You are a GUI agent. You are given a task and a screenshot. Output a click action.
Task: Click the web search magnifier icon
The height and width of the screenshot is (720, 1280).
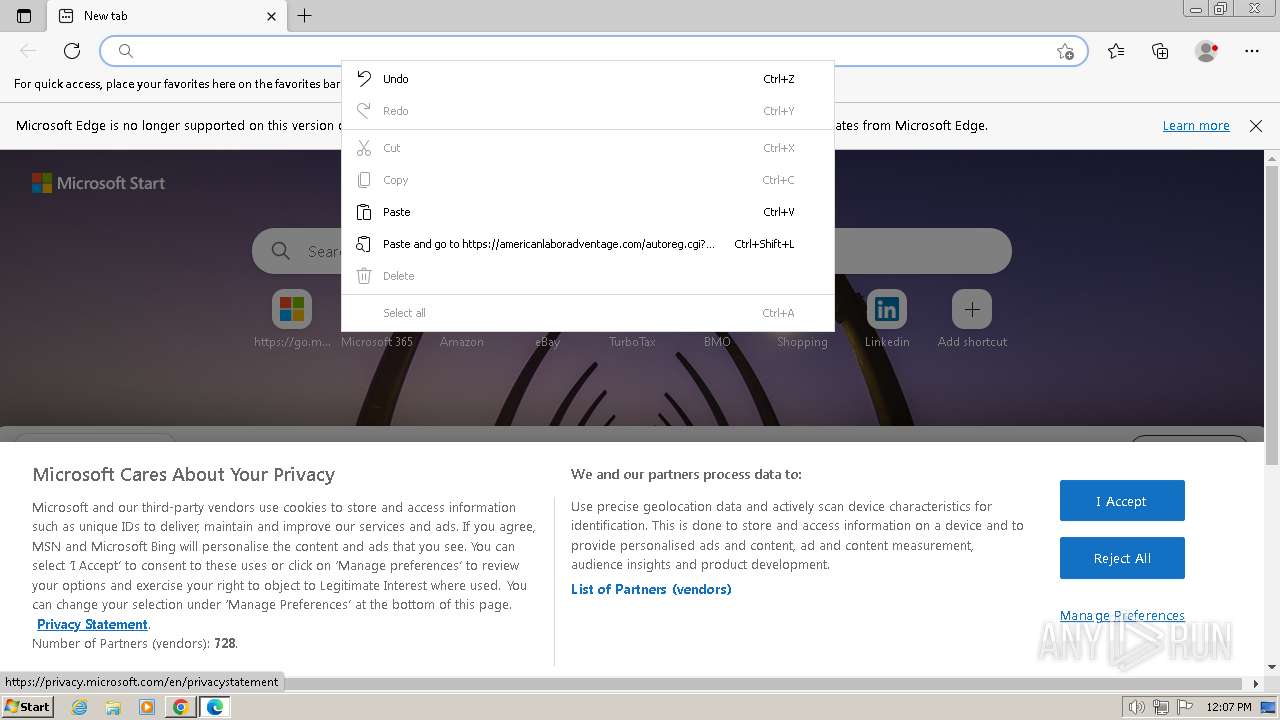coord(281,251)
